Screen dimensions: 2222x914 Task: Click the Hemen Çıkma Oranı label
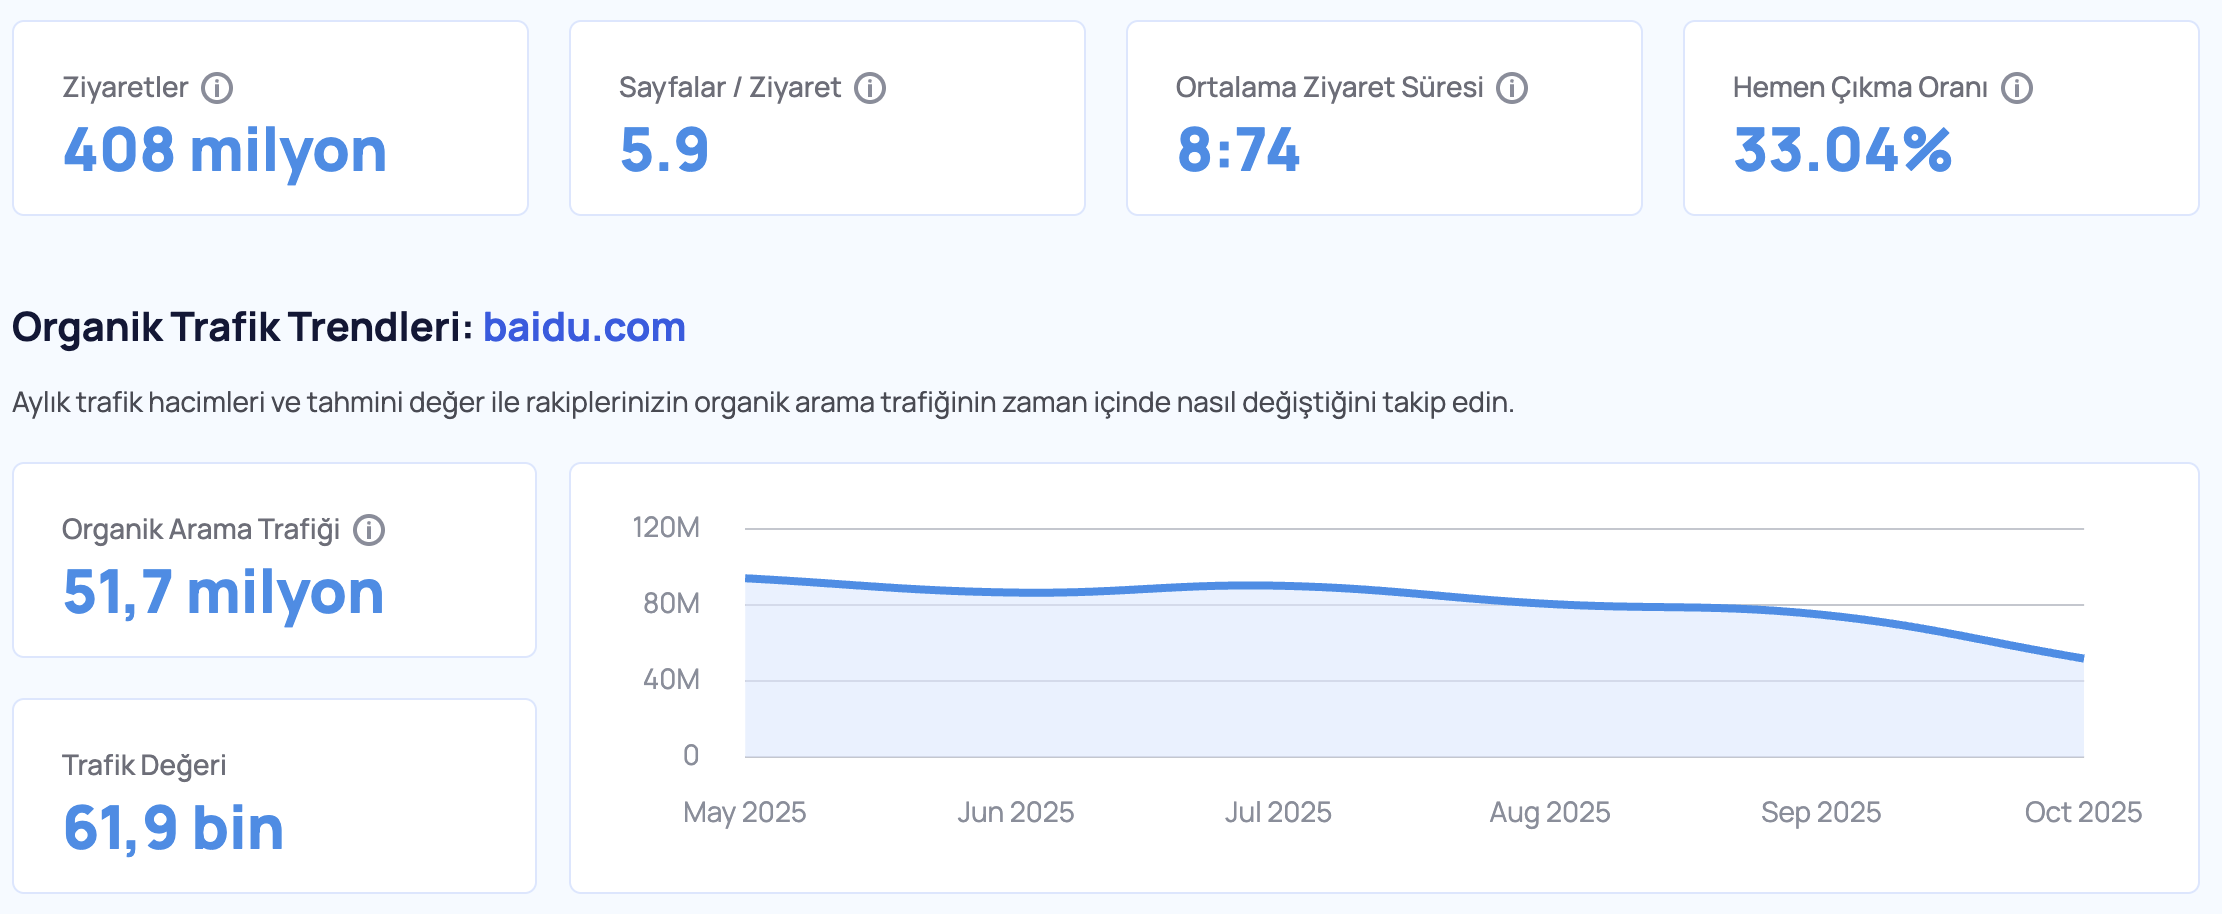[1860, 88]
